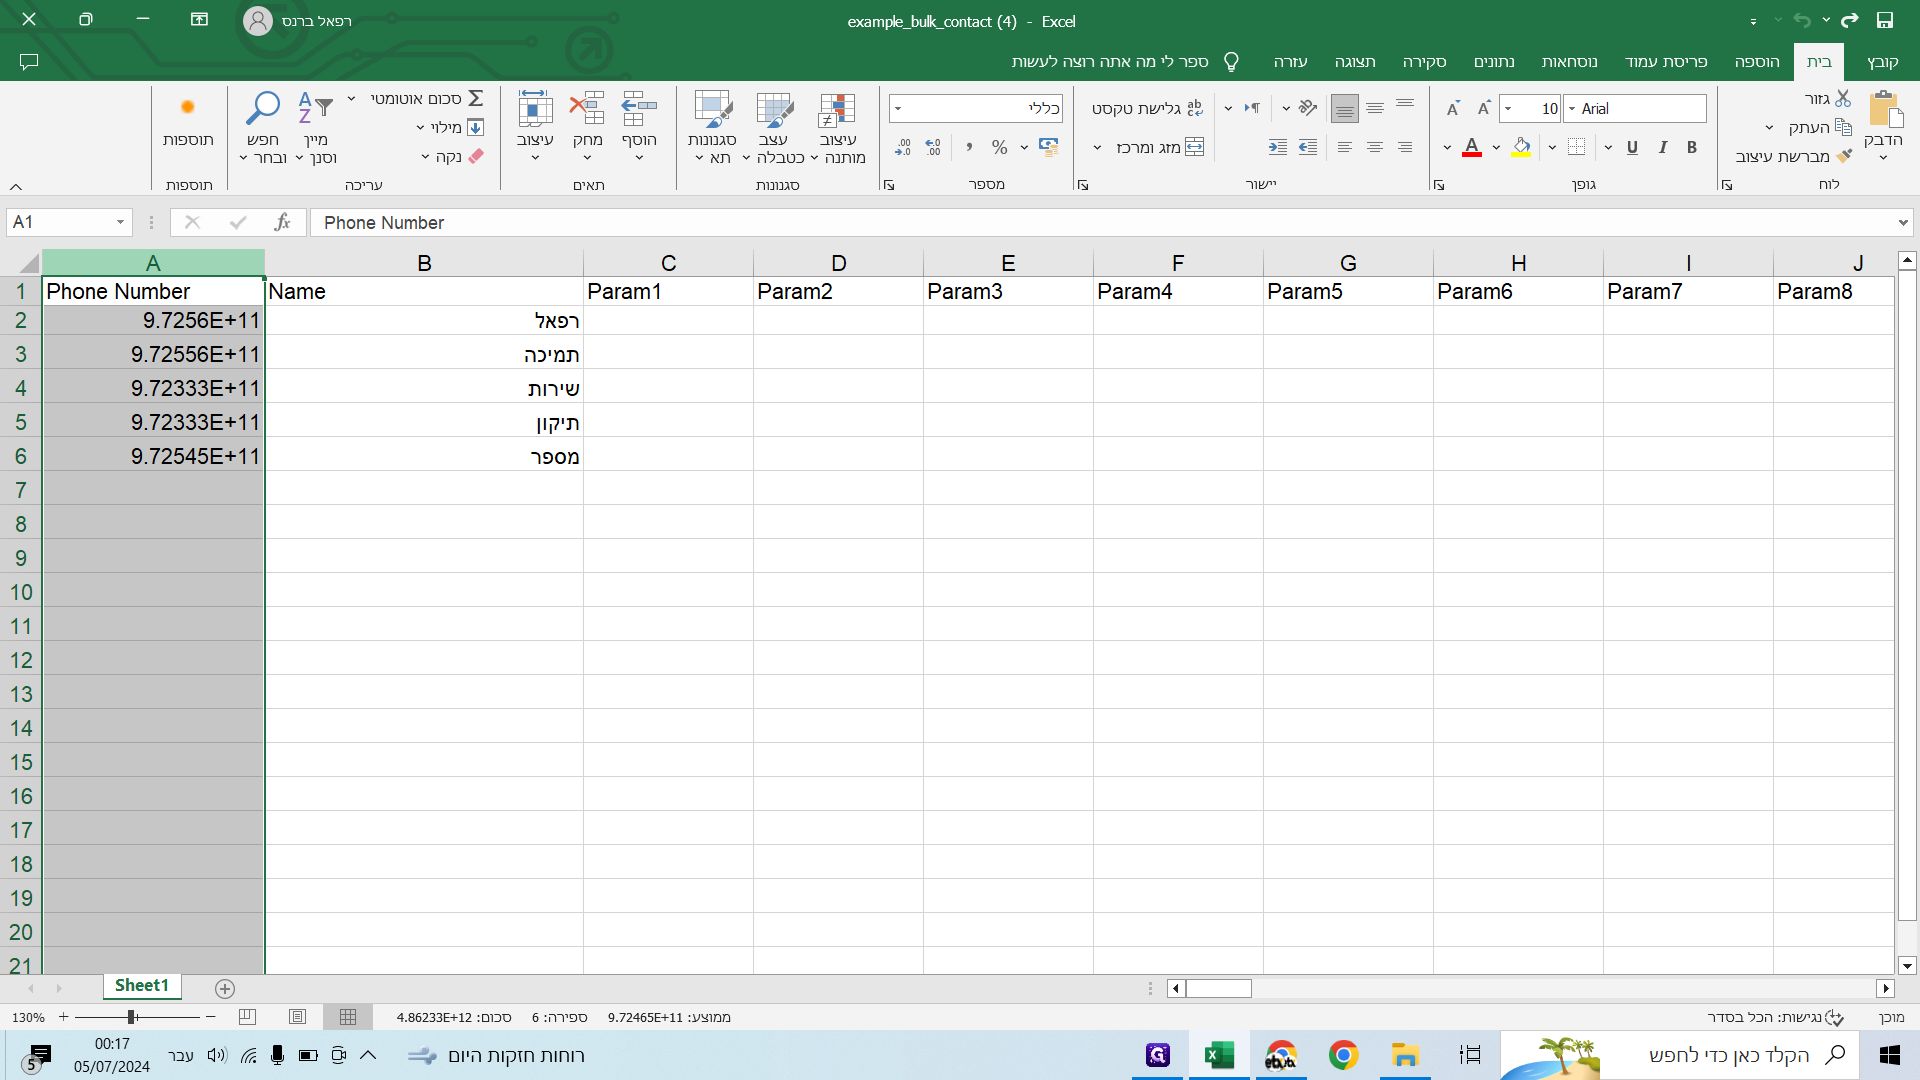This screenshot has height=1080, width=1920.
Task: Add a new sheet with plus icon
Action: pyautogui.click(x=225, y=988)
